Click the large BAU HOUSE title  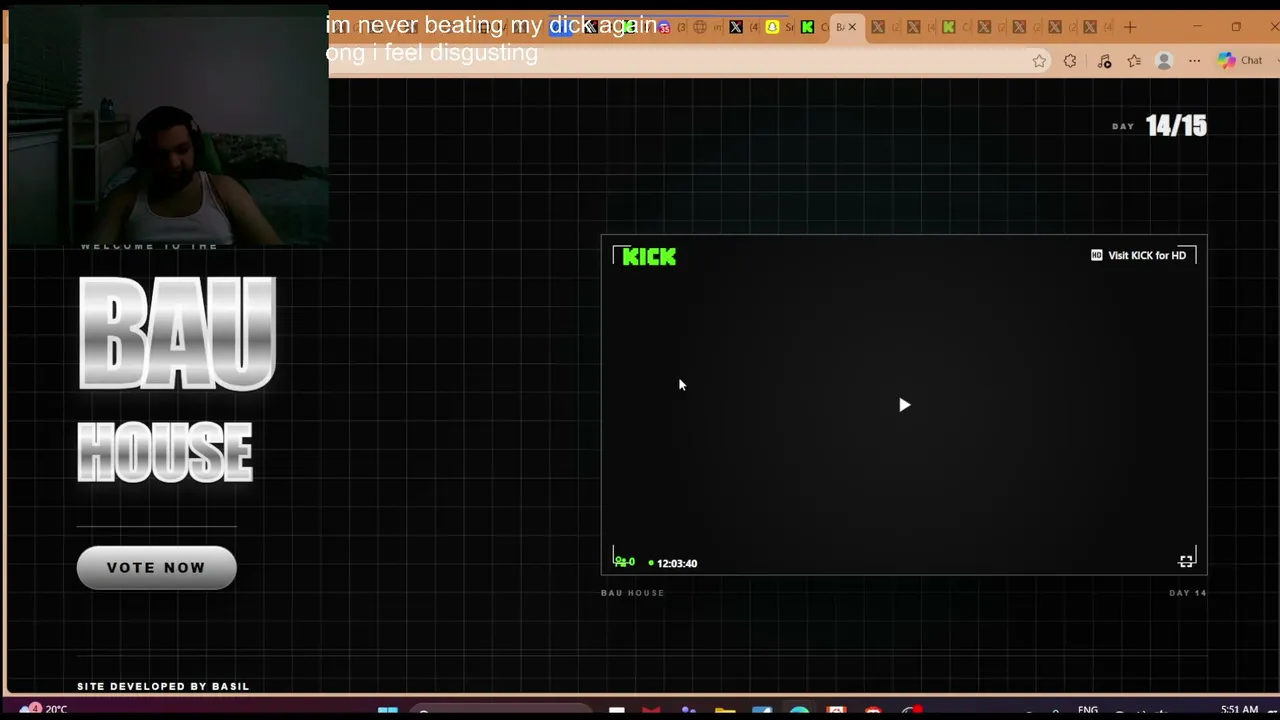[x=176, y=380]
